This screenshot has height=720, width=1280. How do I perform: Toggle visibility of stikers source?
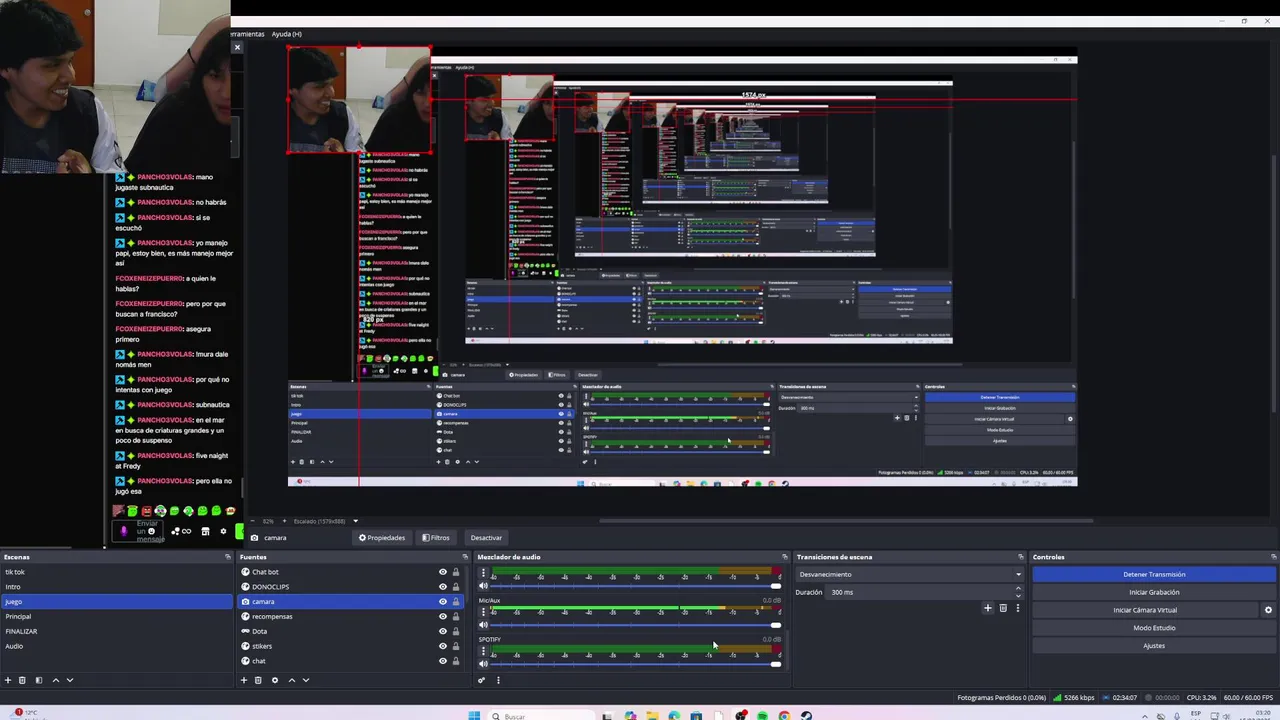click(x=443, y=646)
